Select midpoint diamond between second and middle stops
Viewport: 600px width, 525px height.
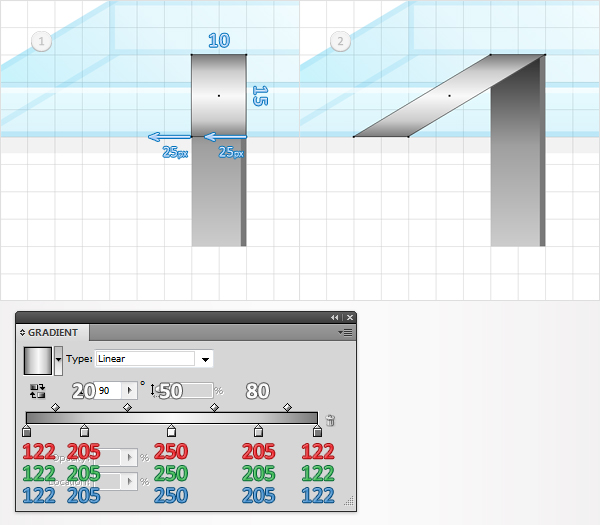click(x=127, y=407)
